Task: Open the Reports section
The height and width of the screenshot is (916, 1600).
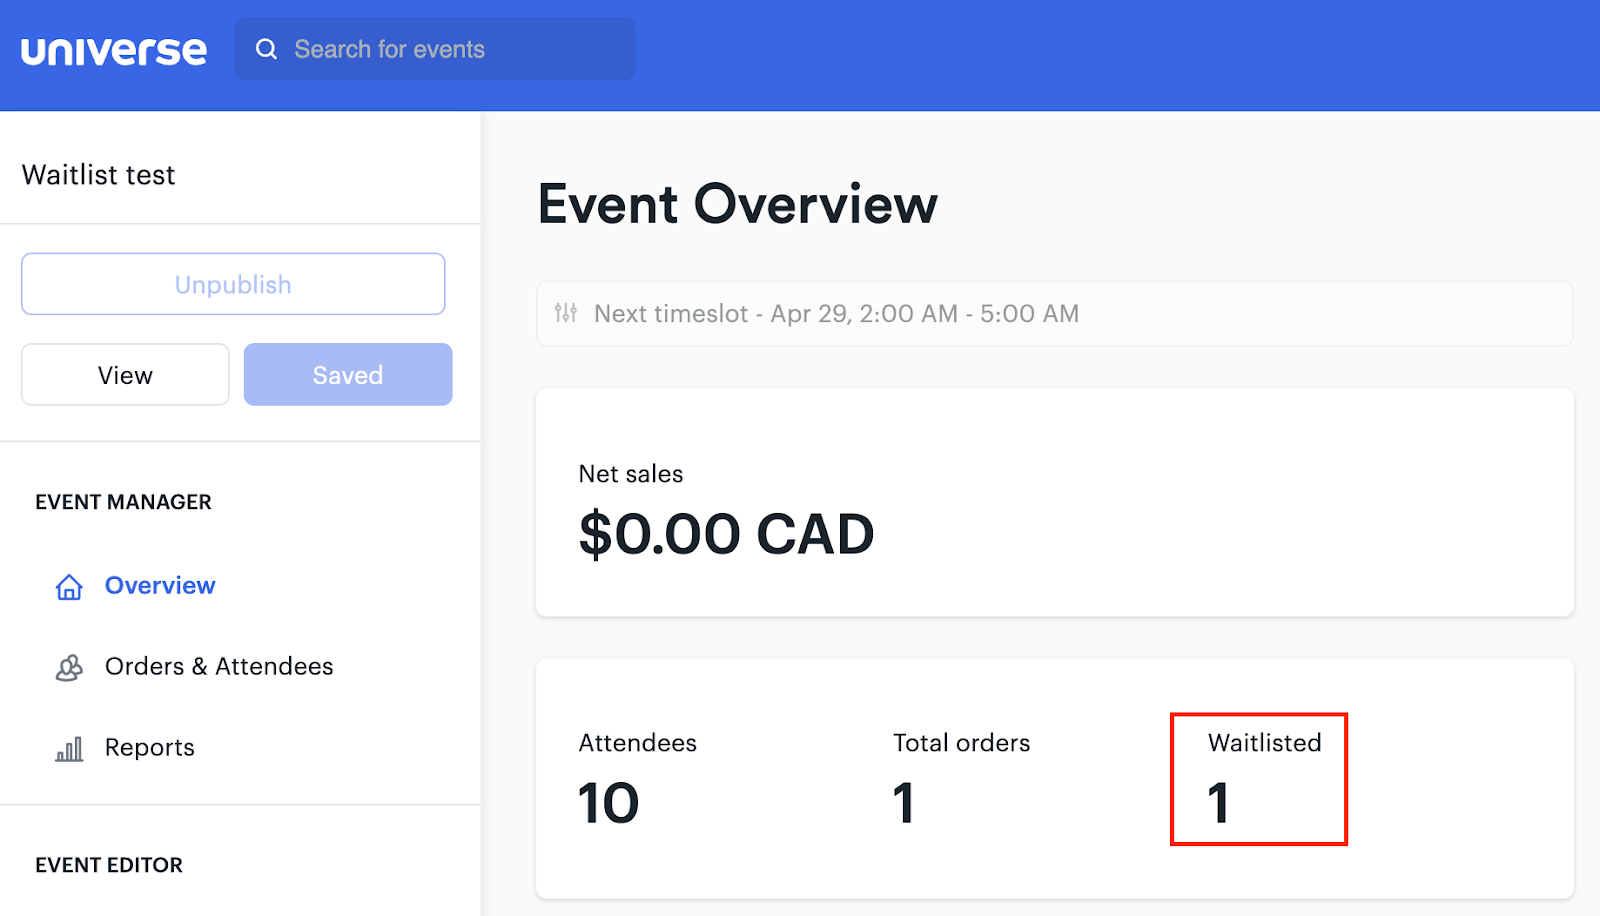Action: pyautogui.click(x=149, y=747)
